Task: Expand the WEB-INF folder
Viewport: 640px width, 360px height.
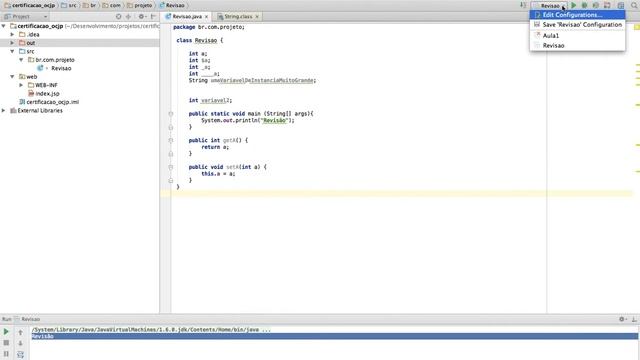Action: (x=21, y=85)
